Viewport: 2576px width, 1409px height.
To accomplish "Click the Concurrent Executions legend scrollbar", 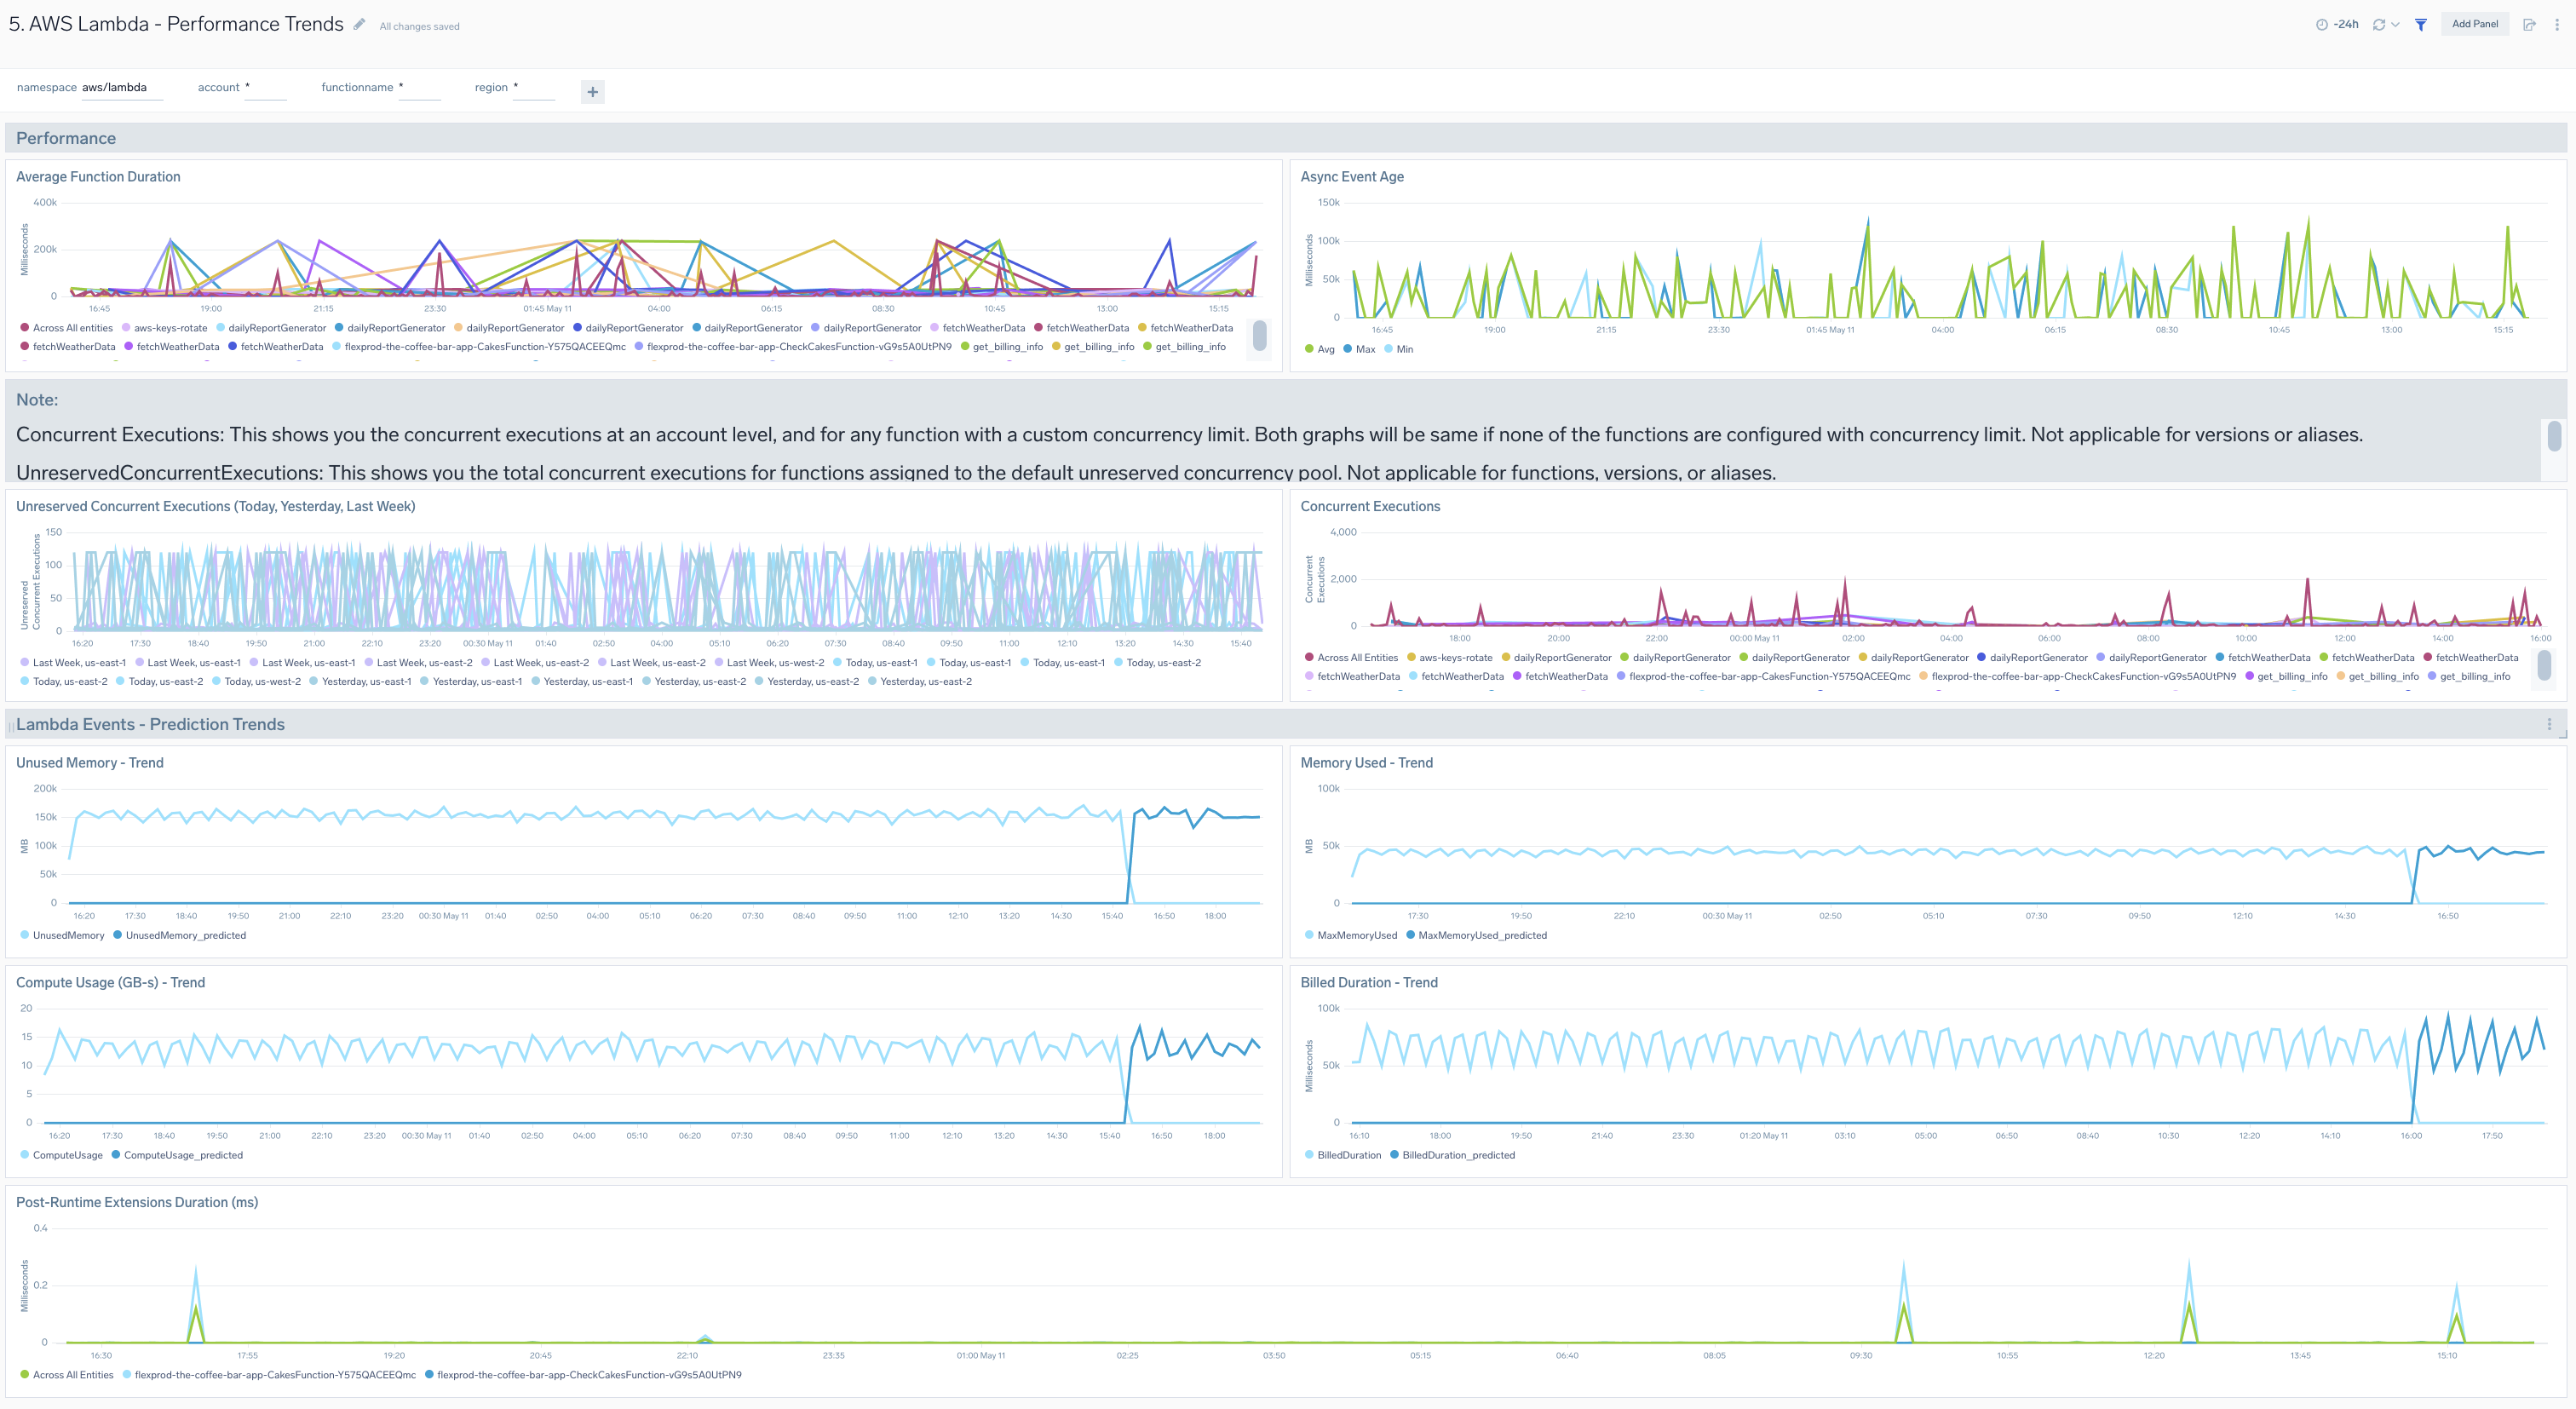I will pyautogui.click(x=2545, y=665).
